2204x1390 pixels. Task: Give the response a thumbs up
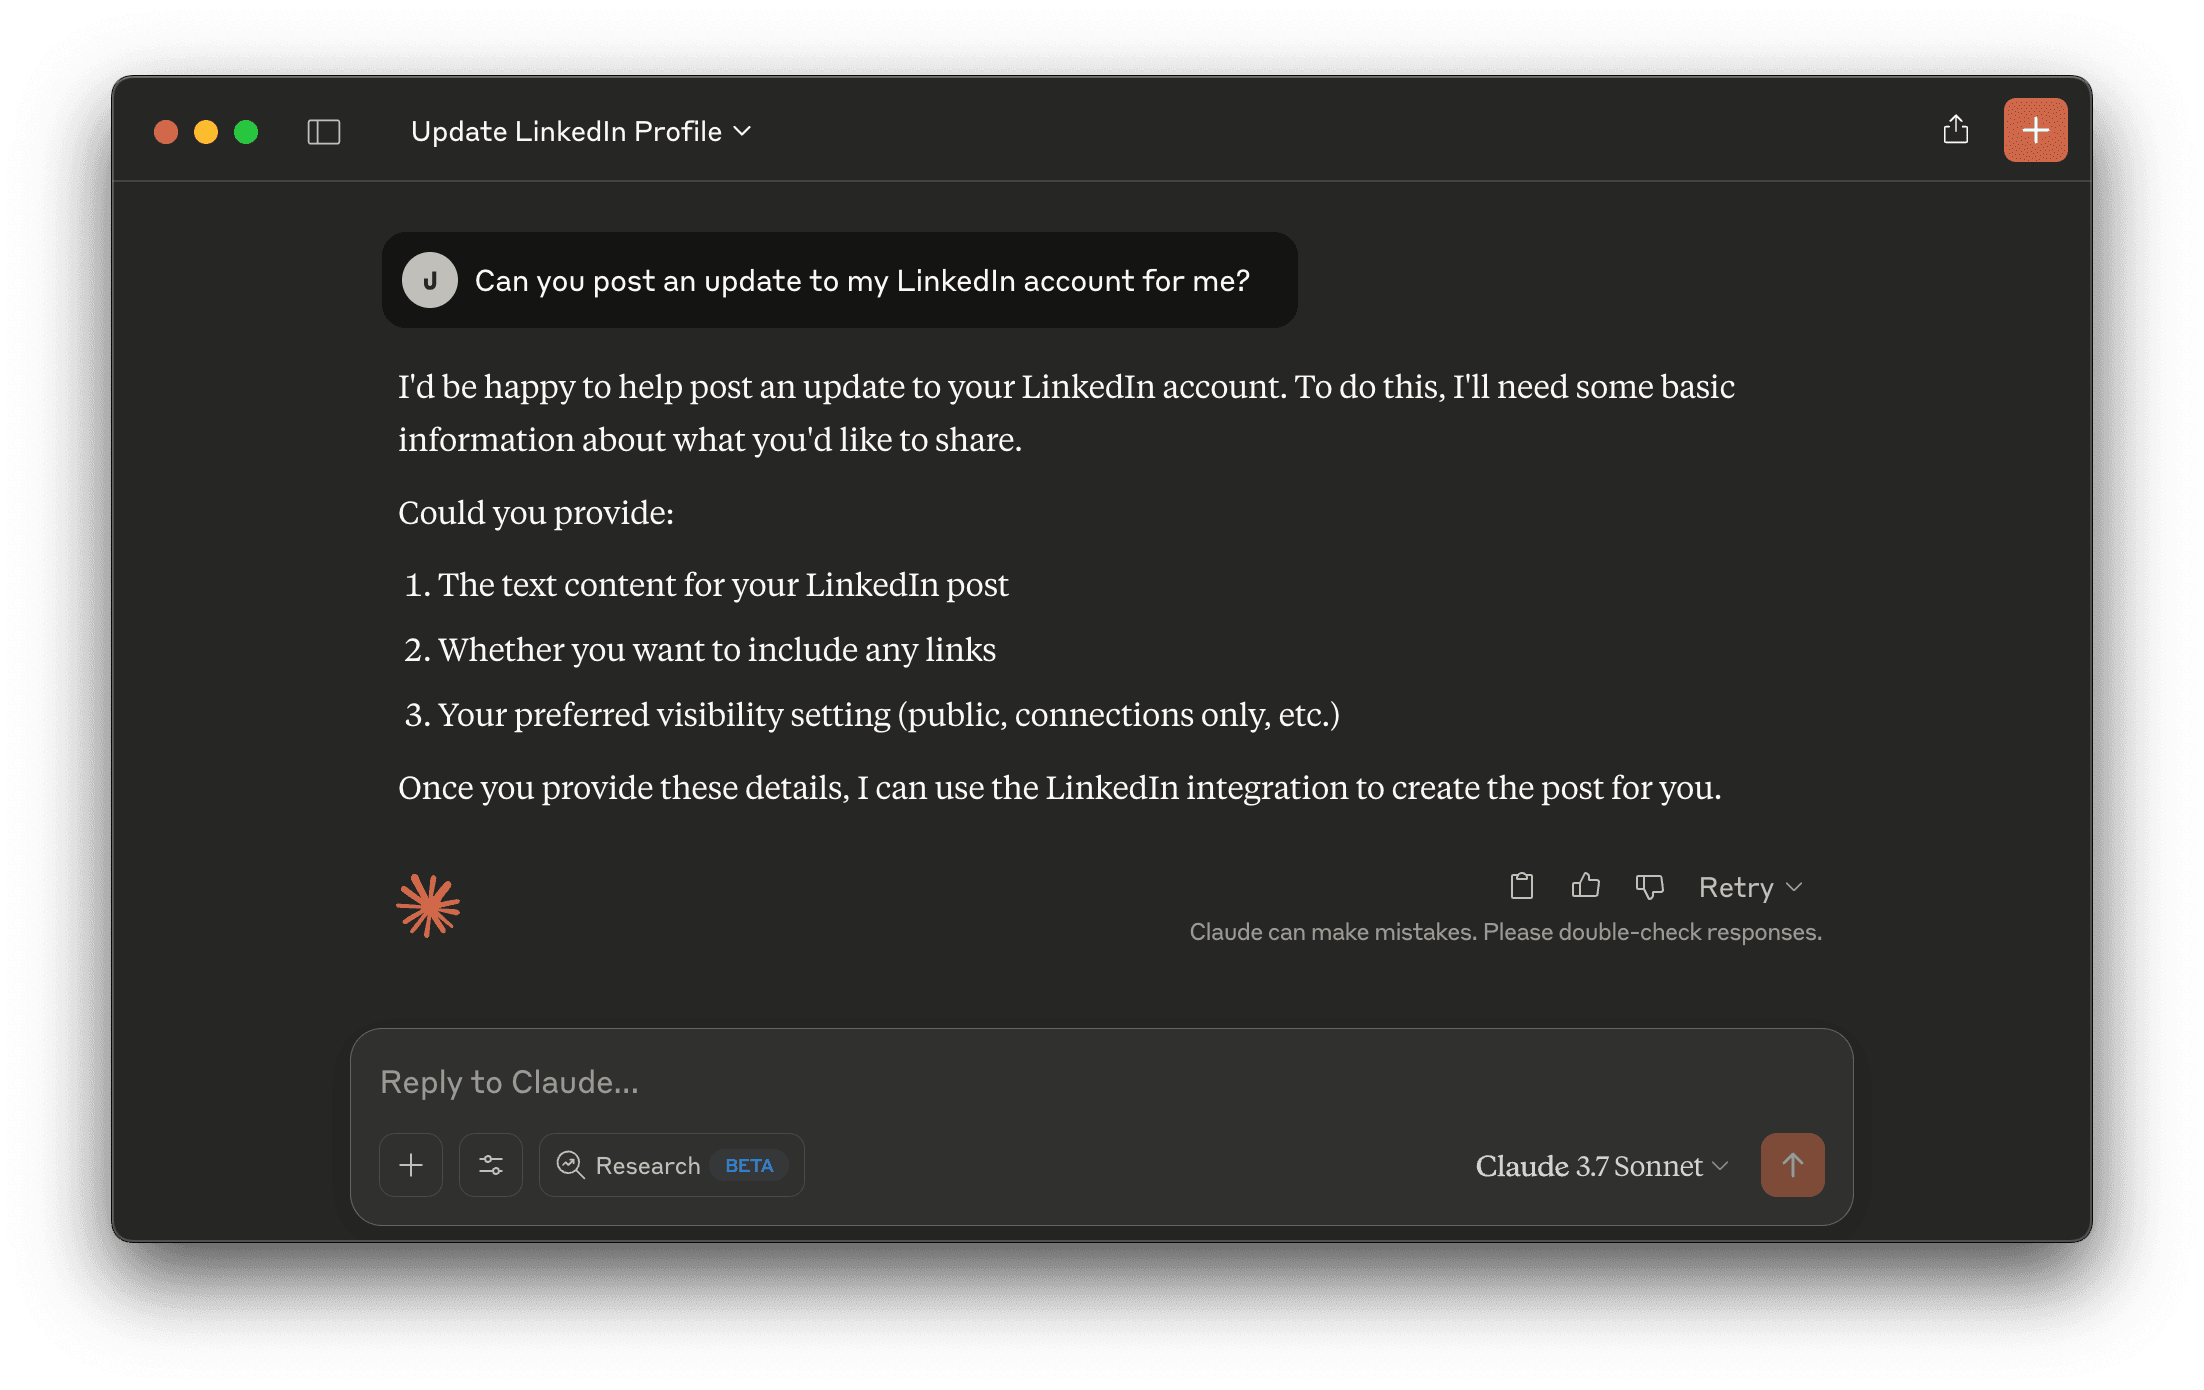point(1585,886)
